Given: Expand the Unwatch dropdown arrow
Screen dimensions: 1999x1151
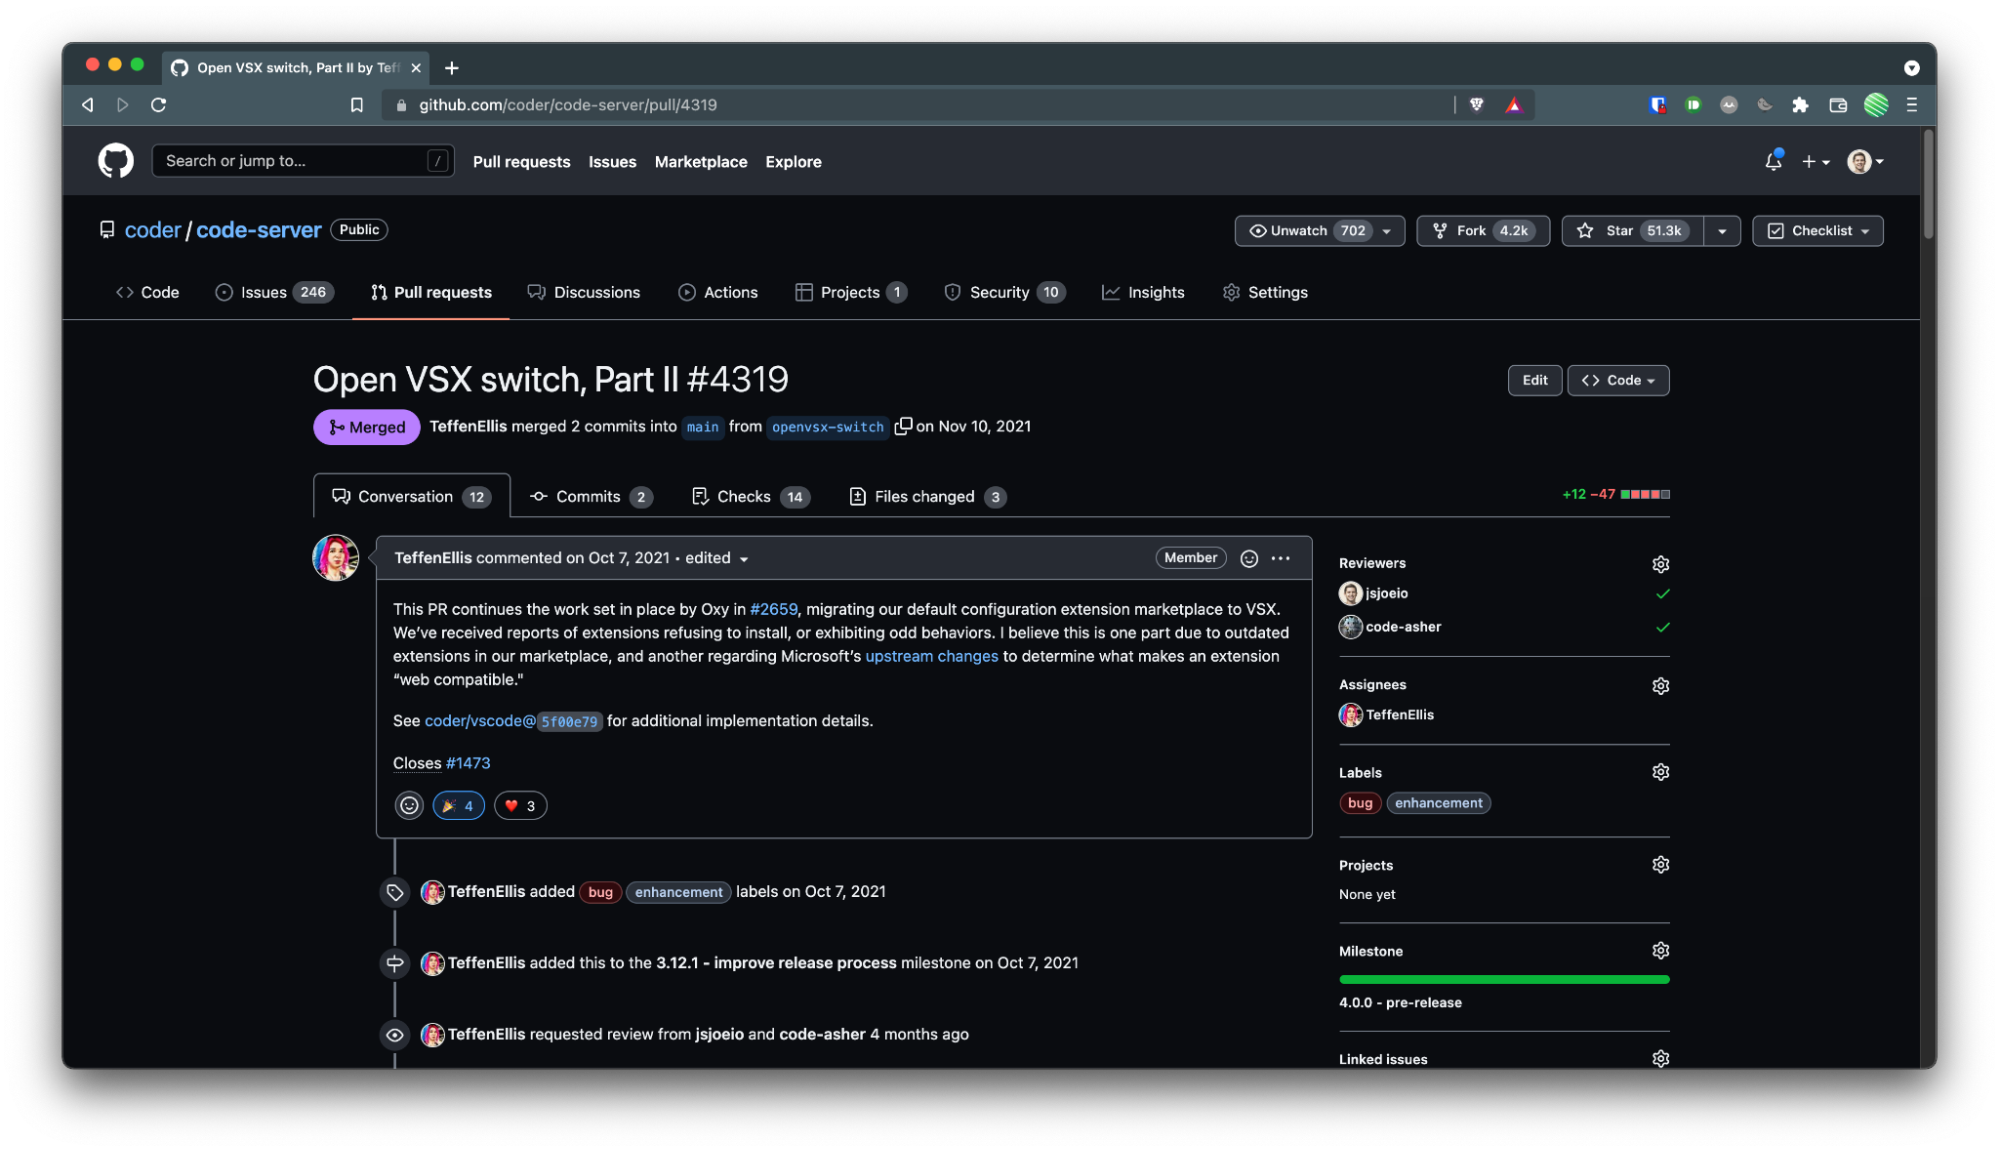Looking at the screenshot, I should (x=1387, y=231).
